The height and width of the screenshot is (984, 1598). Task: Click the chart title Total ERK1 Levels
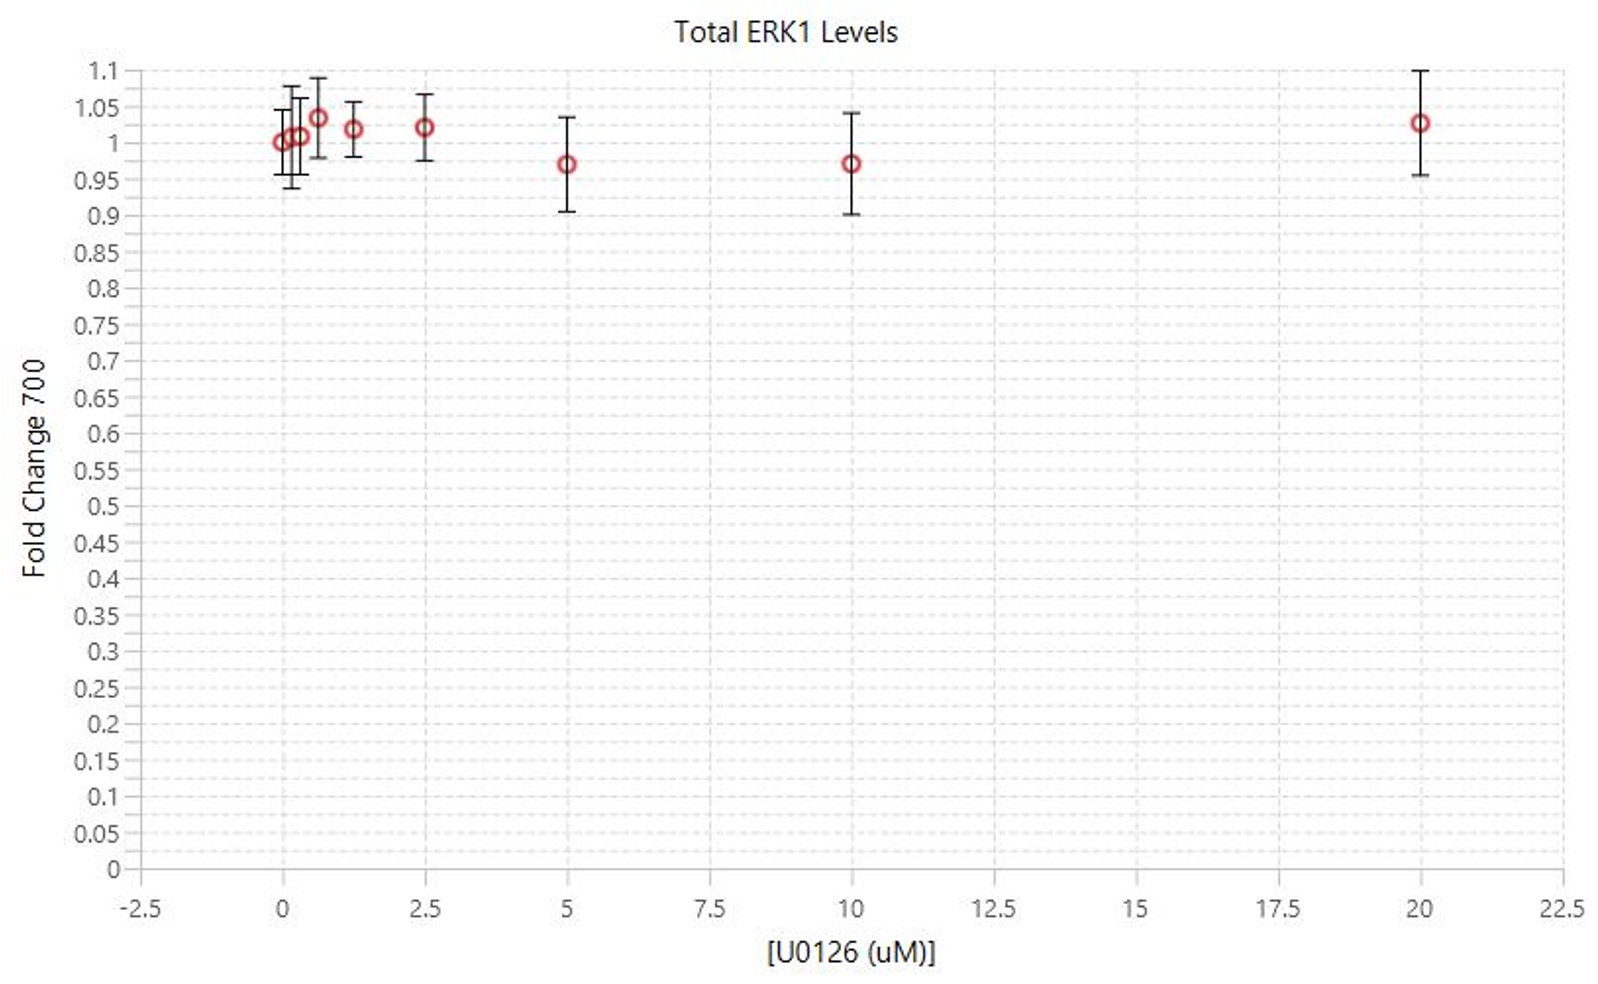click(786, 32)
